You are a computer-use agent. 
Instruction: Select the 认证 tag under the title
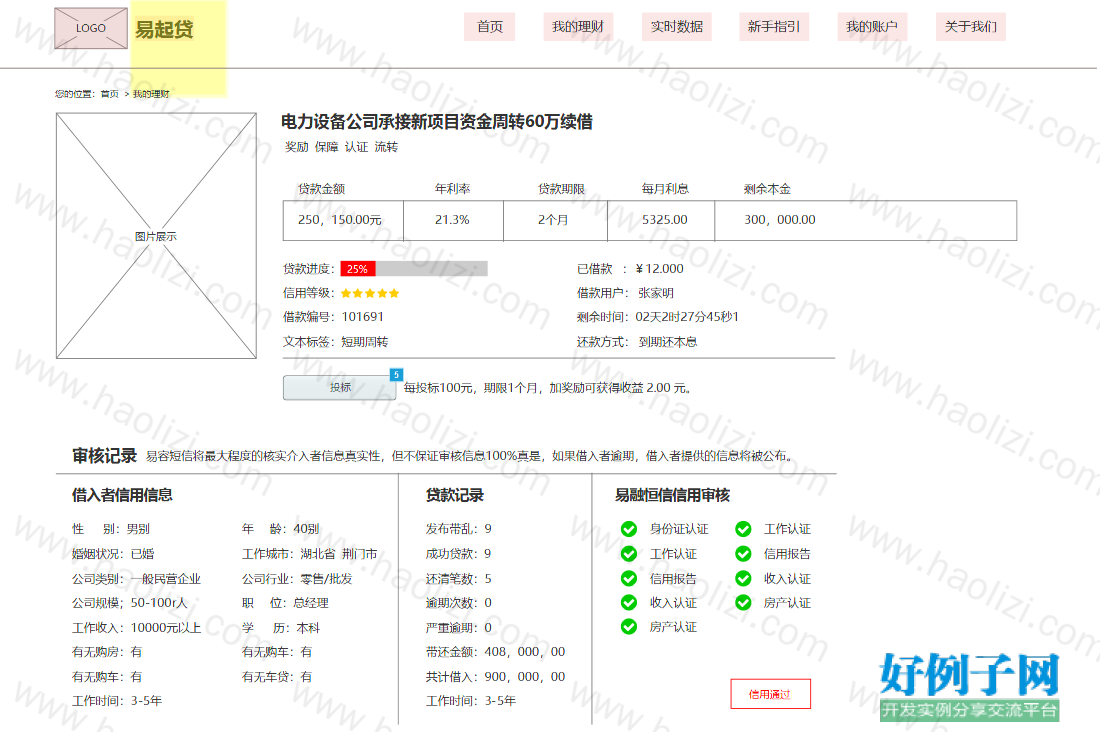pos(356,147)
